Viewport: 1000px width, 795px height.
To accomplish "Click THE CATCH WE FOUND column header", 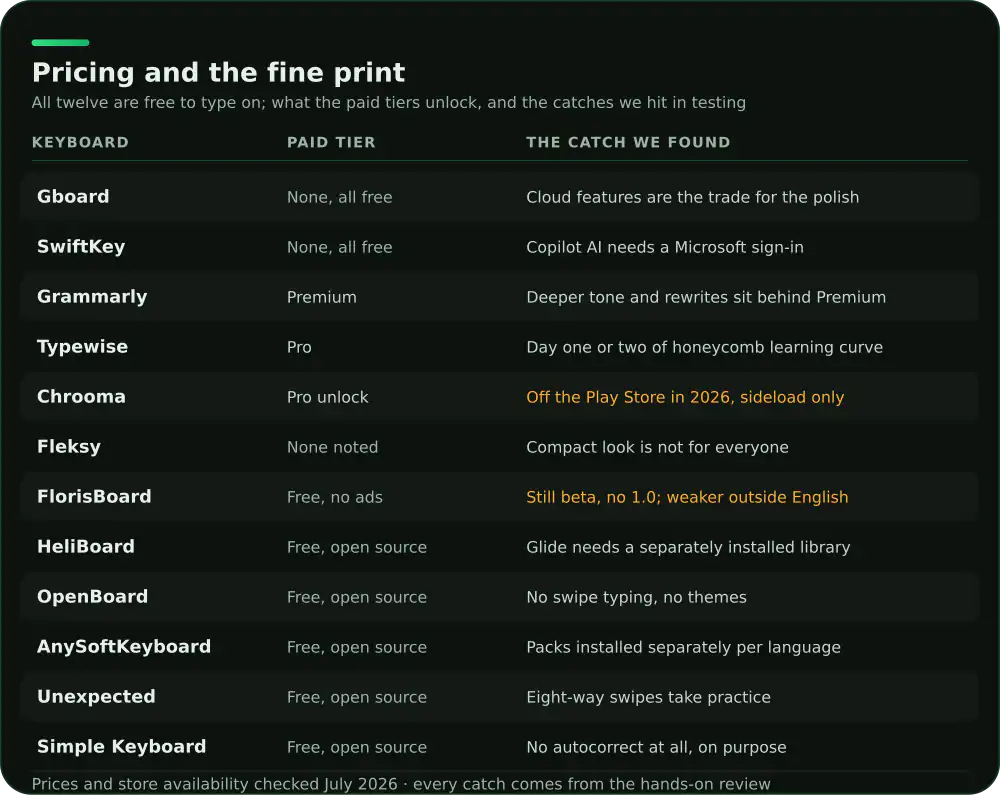I will coord(628,142).
